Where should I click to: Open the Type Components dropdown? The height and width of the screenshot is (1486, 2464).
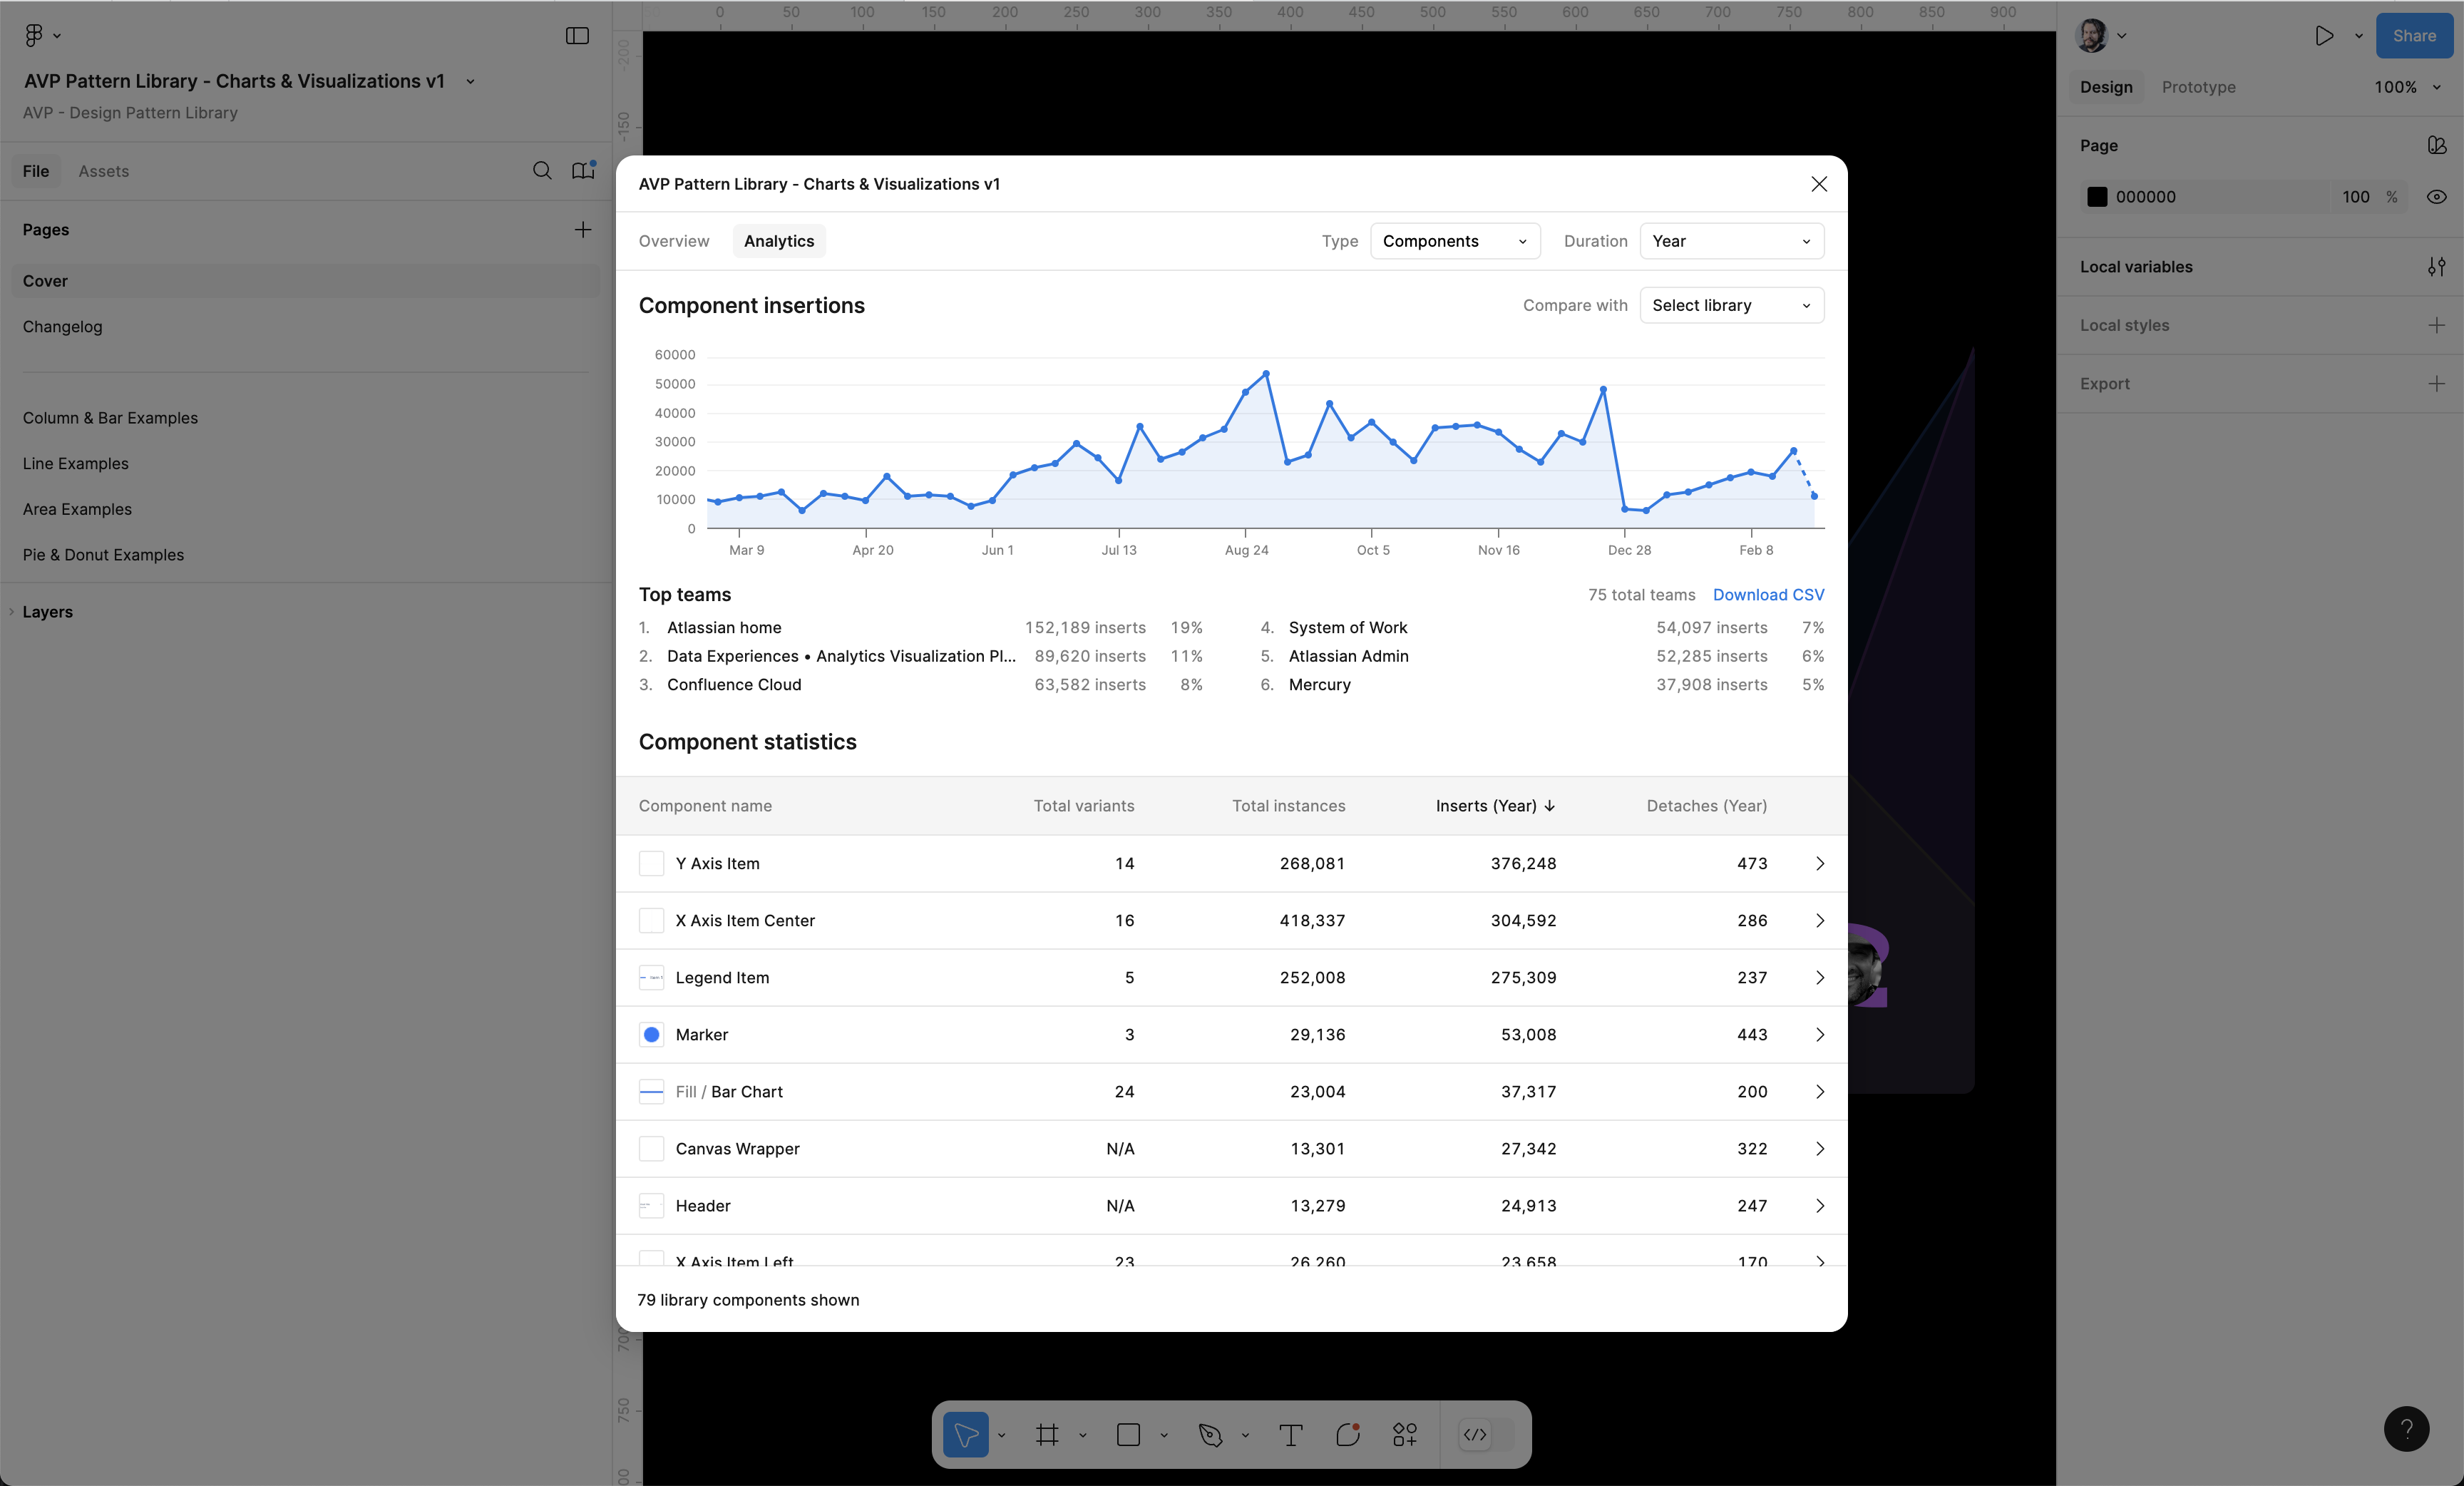click(1454, 241)
